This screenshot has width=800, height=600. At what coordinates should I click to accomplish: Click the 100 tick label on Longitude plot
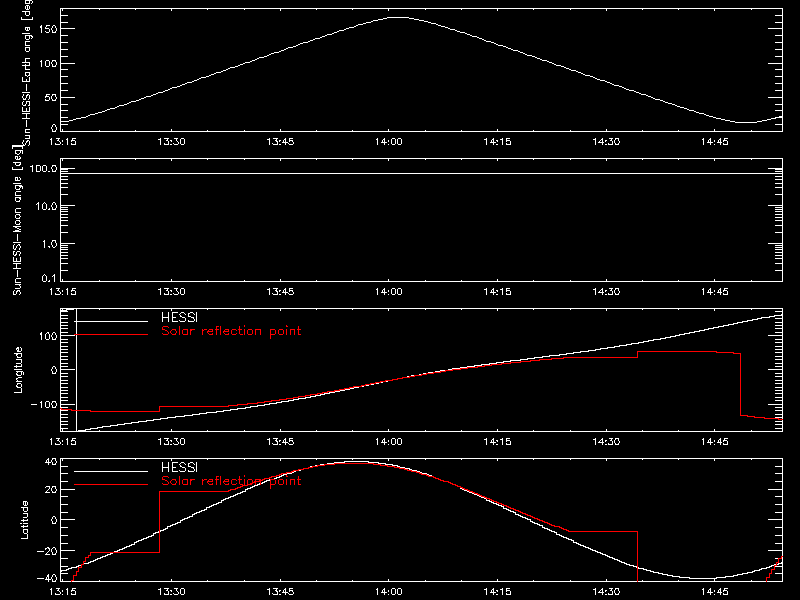click(x=48, y=336)
